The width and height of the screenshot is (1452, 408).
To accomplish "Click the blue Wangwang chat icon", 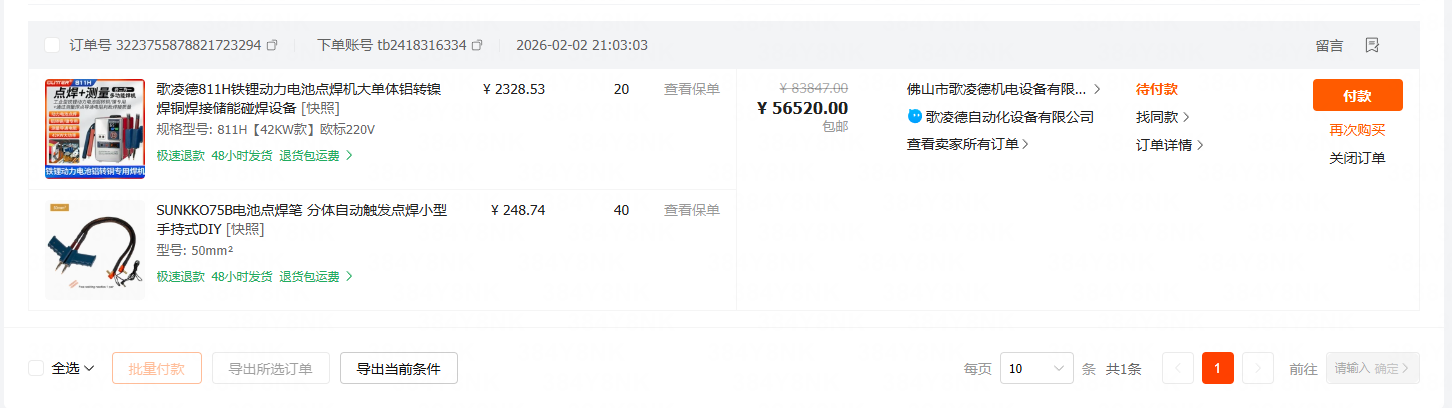I will click(x=914, y=117).
